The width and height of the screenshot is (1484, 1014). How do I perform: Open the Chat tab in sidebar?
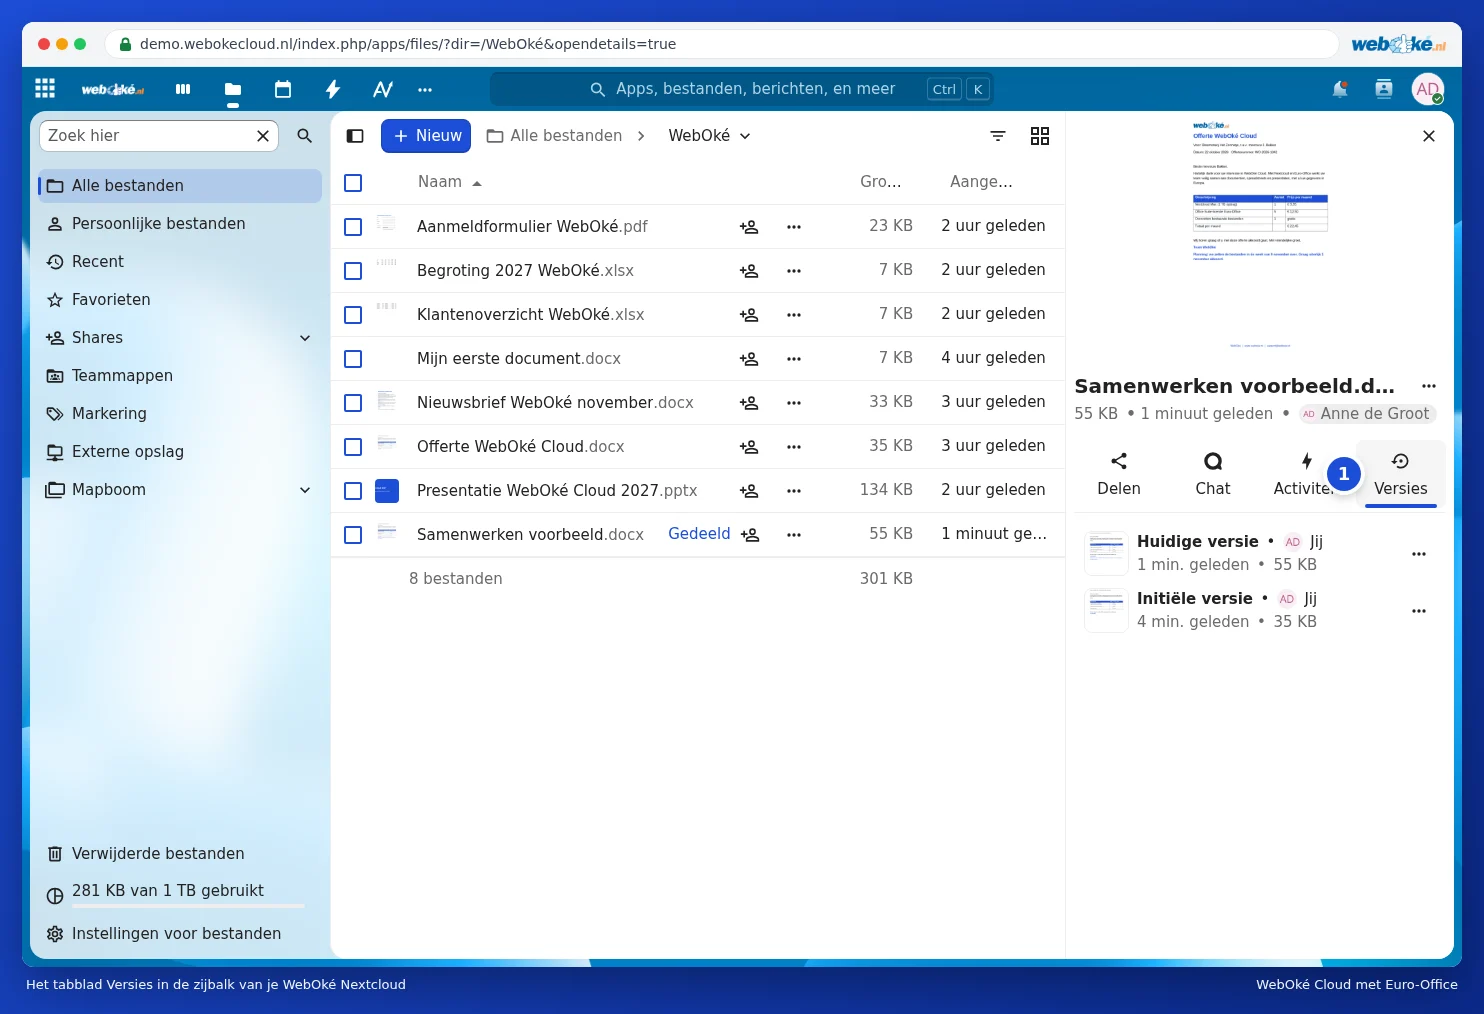click(1213, 474)
